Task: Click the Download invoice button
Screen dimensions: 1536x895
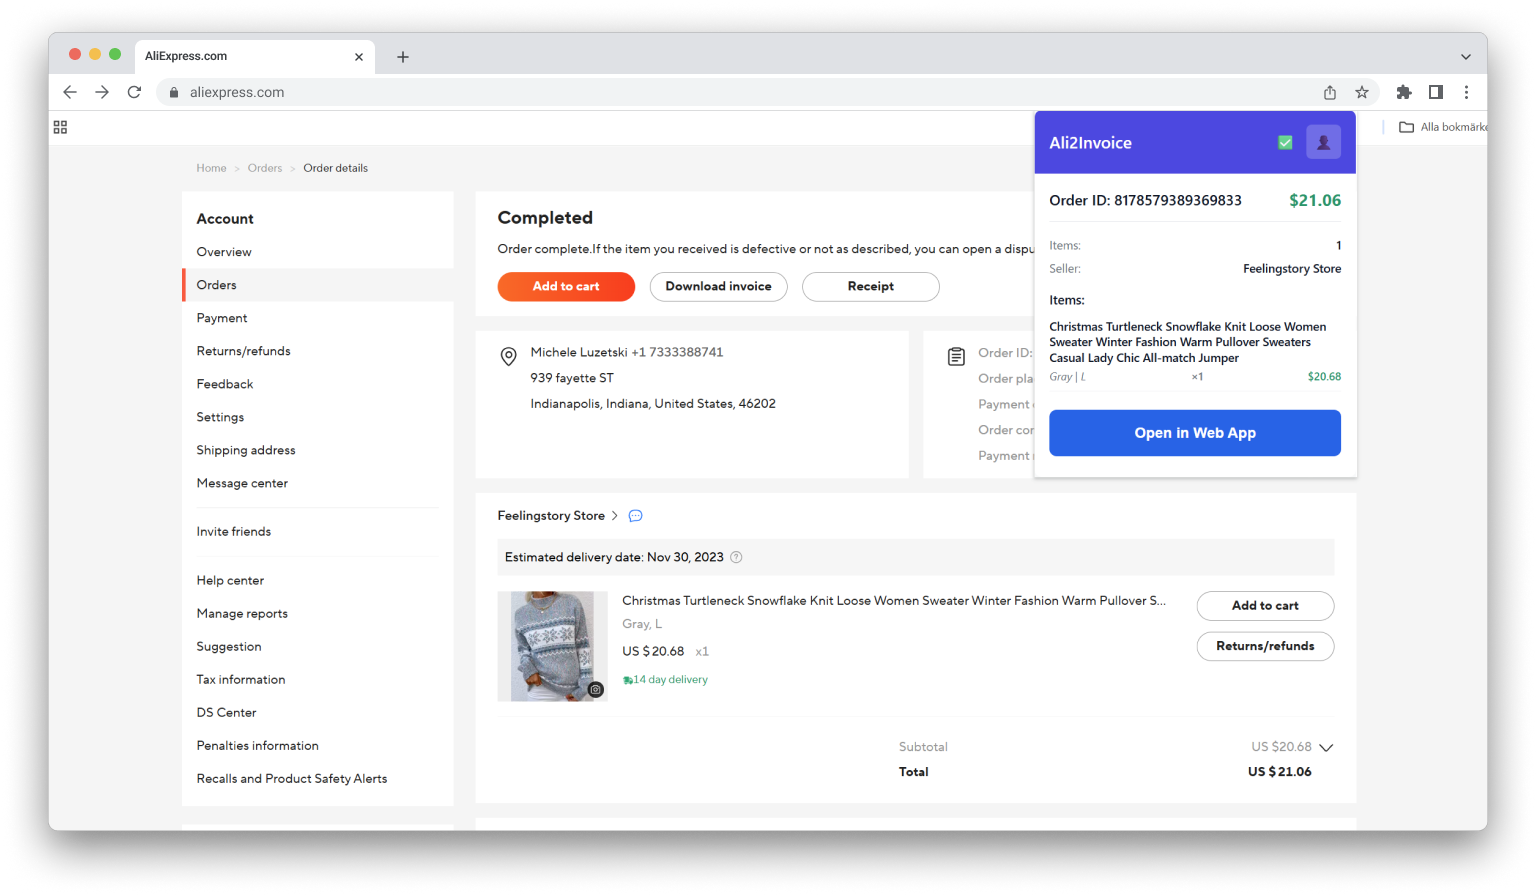Action: click(x=718, y=286)
